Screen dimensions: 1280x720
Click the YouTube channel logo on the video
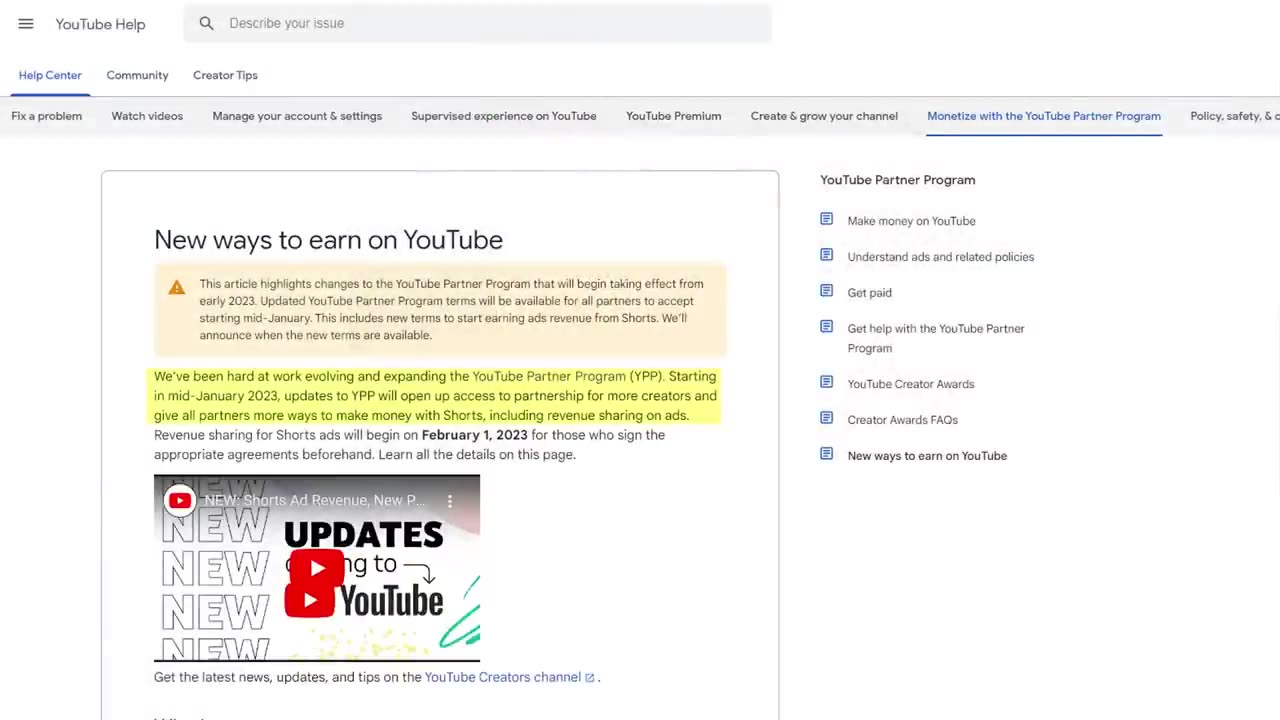pyautogui.click(x=180, y=501)
